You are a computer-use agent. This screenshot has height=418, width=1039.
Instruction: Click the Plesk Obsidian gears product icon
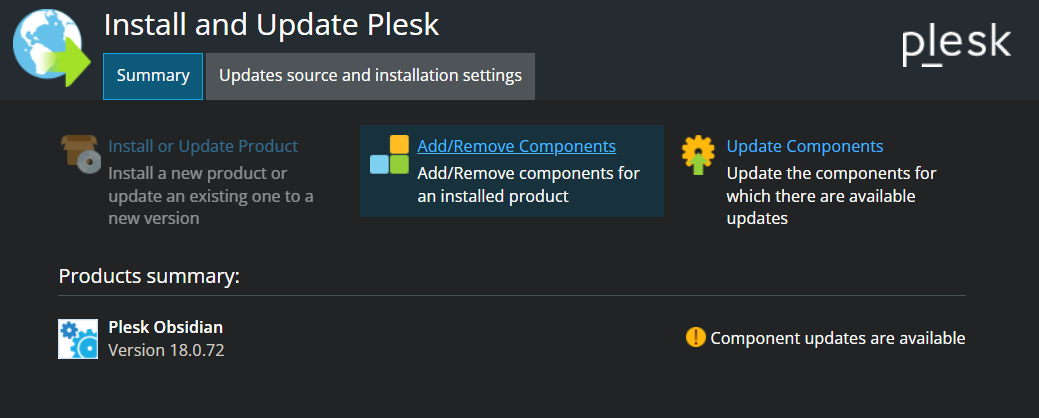coord(78,339)
